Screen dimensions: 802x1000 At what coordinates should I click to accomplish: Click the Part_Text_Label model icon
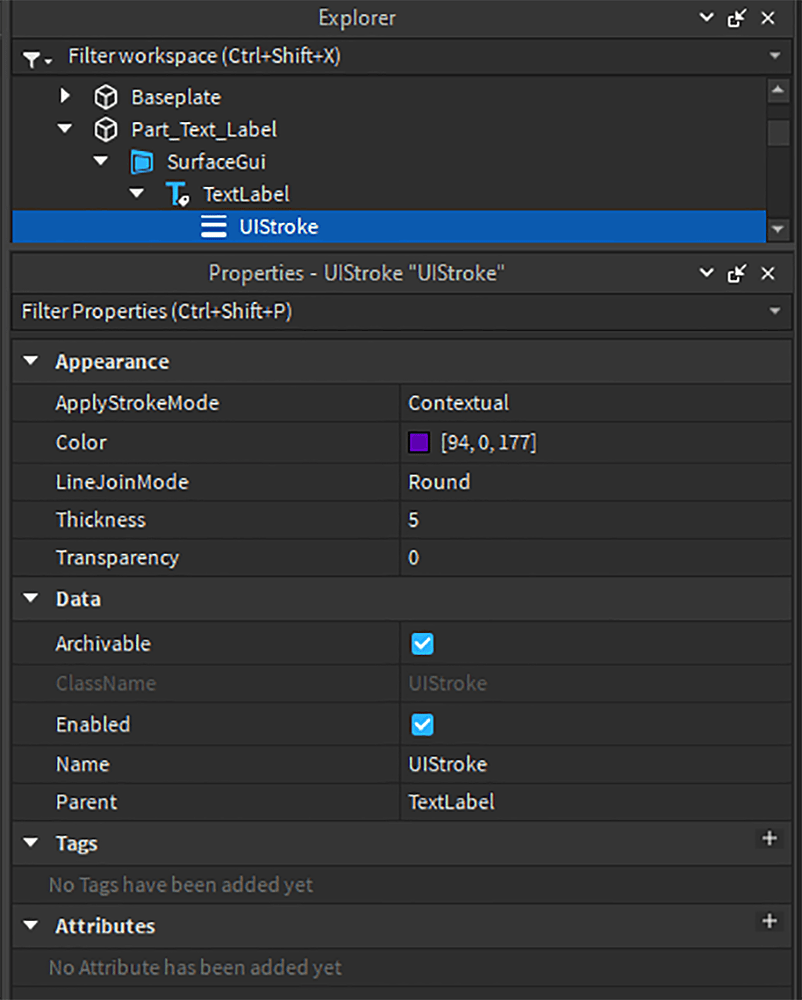point(105,129)
